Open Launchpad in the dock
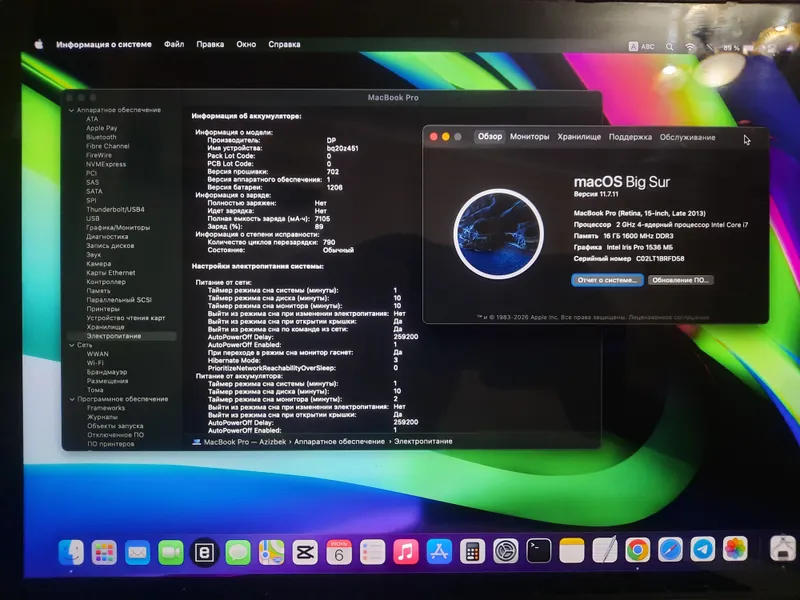 click(x=104, y=552)
